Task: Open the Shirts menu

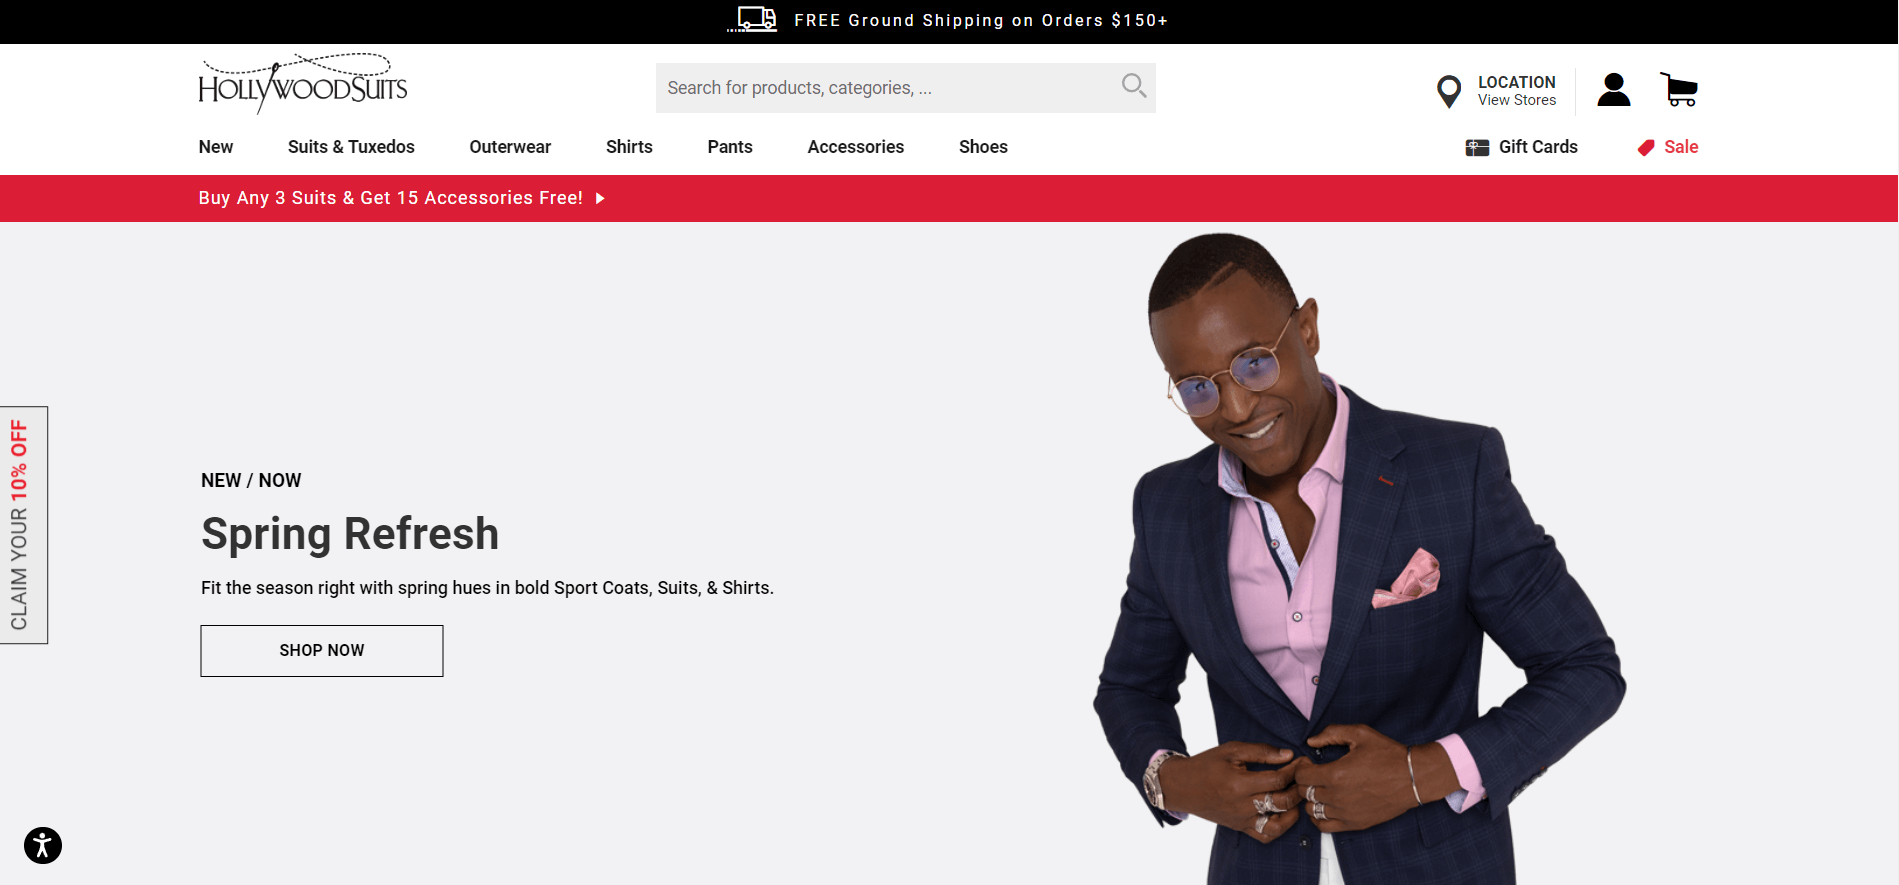Action: (x=629, y=147)
